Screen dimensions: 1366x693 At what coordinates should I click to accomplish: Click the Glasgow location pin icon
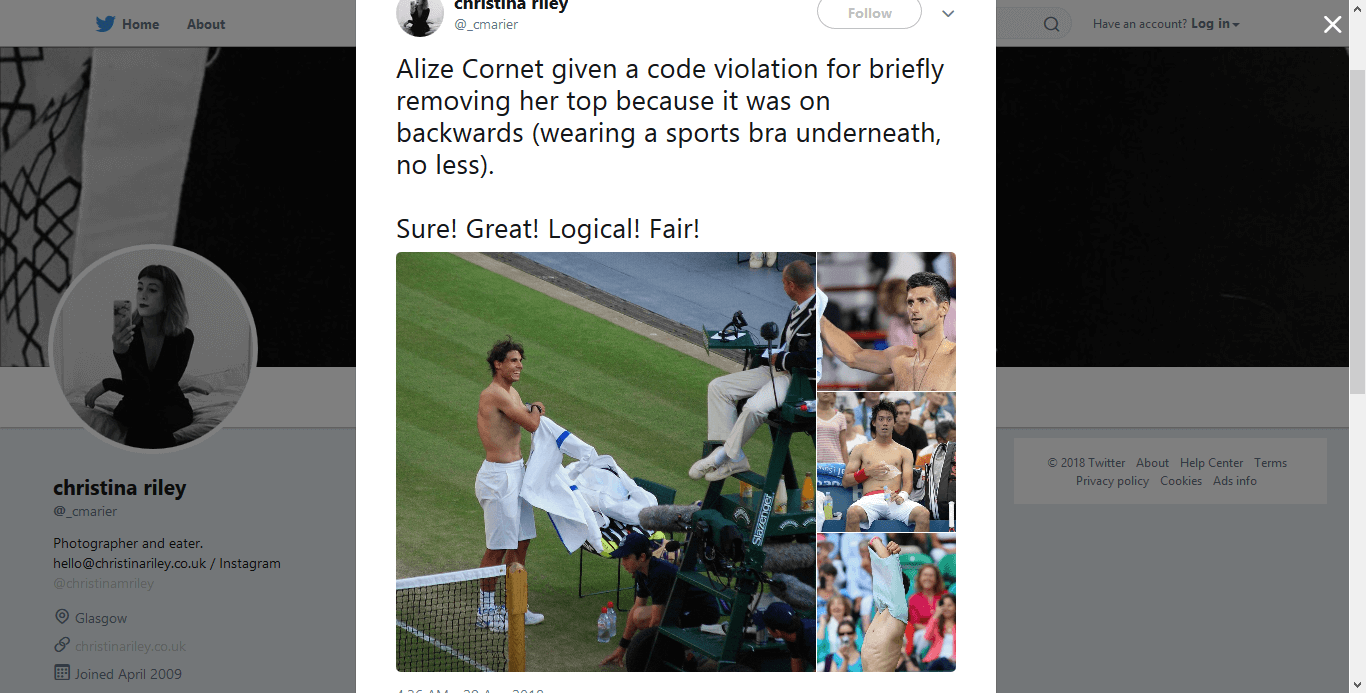pos(62,617)
